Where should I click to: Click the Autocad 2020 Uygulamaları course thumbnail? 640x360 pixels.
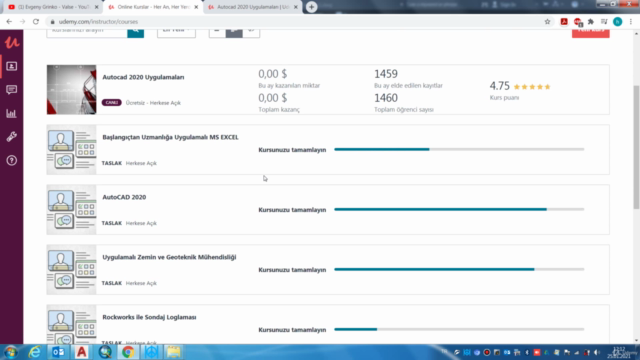click(x=71, y=90)
